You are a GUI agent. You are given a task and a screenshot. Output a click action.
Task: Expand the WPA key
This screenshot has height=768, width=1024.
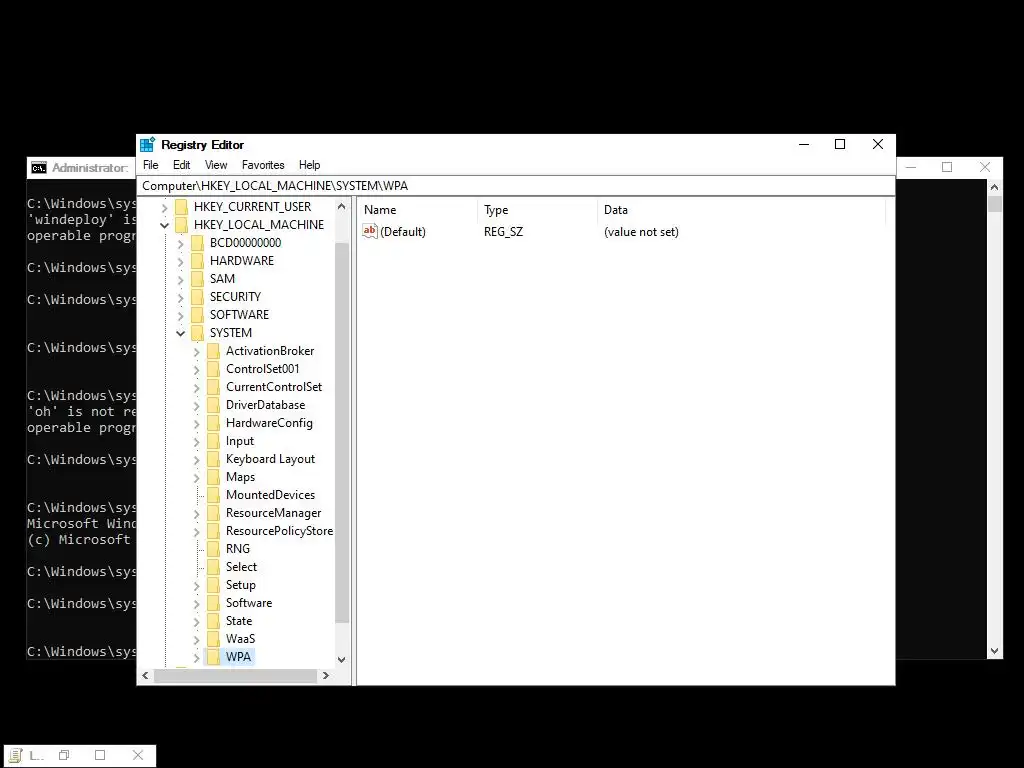click(197, 657)
